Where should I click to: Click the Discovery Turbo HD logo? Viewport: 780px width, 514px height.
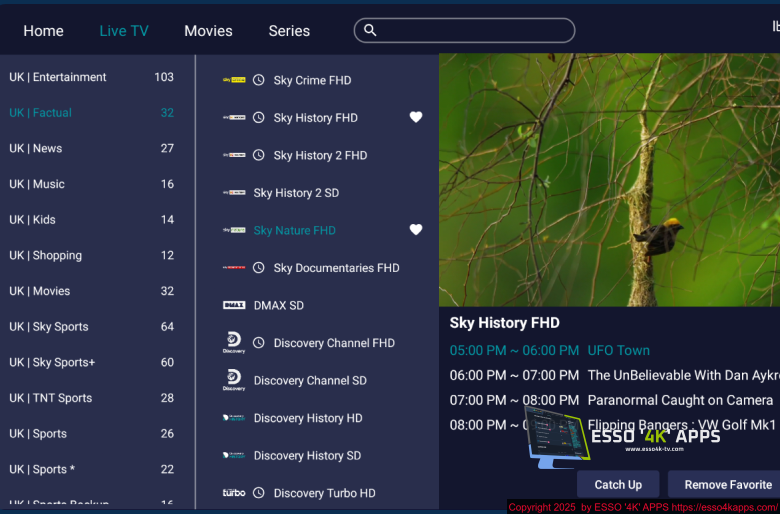(x=234, y=493)
